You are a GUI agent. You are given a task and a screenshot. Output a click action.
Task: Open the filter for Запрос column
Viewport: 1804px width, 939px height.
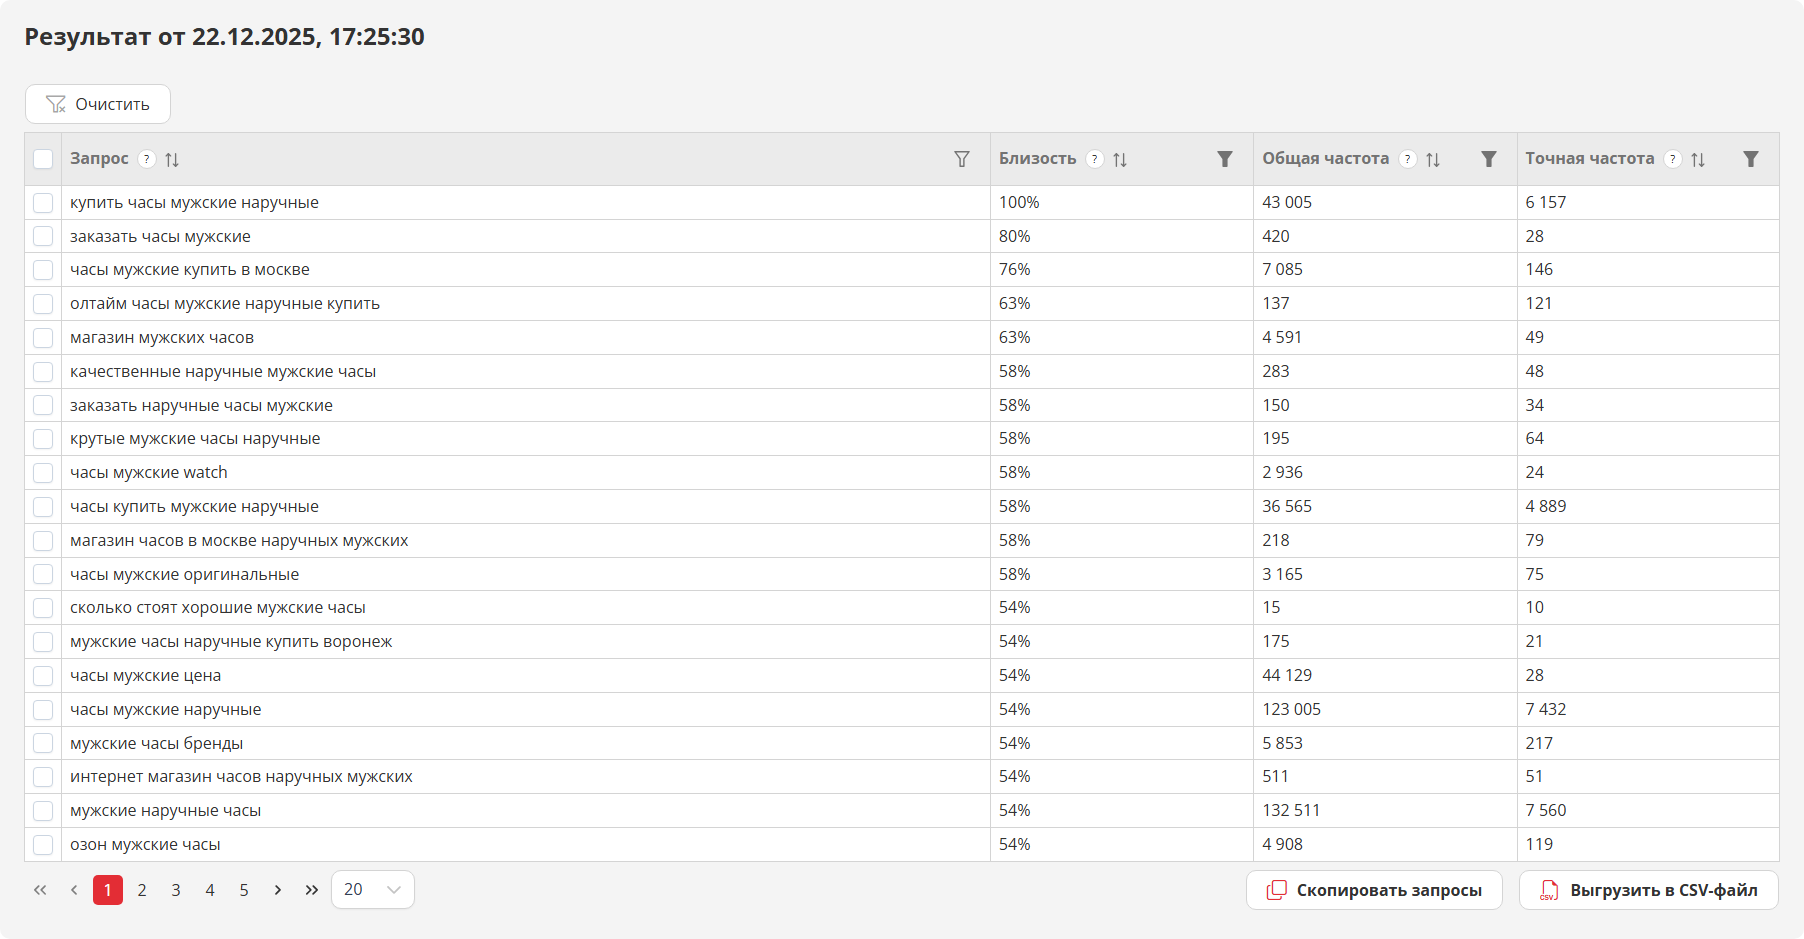coord(962,160)
